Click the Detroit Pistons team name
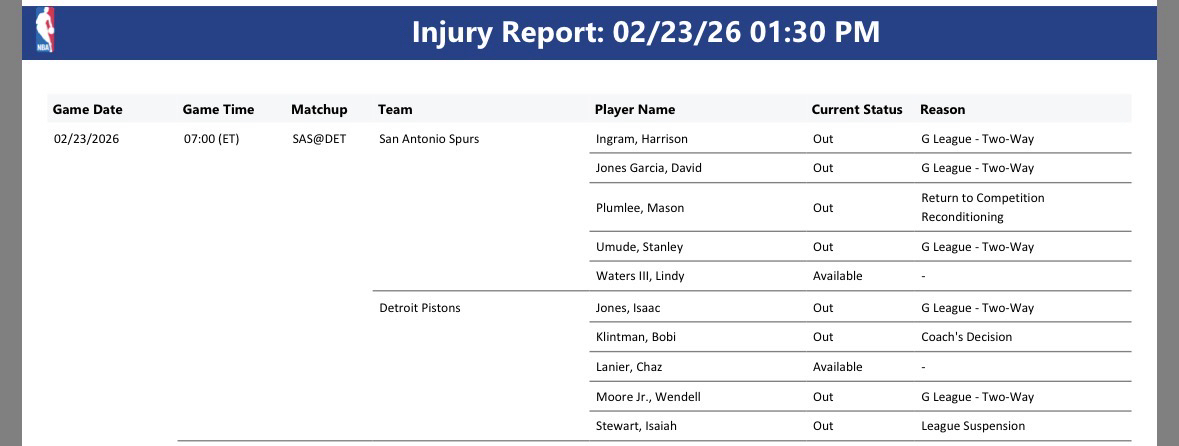The image size is (1179, 446). 420,308
